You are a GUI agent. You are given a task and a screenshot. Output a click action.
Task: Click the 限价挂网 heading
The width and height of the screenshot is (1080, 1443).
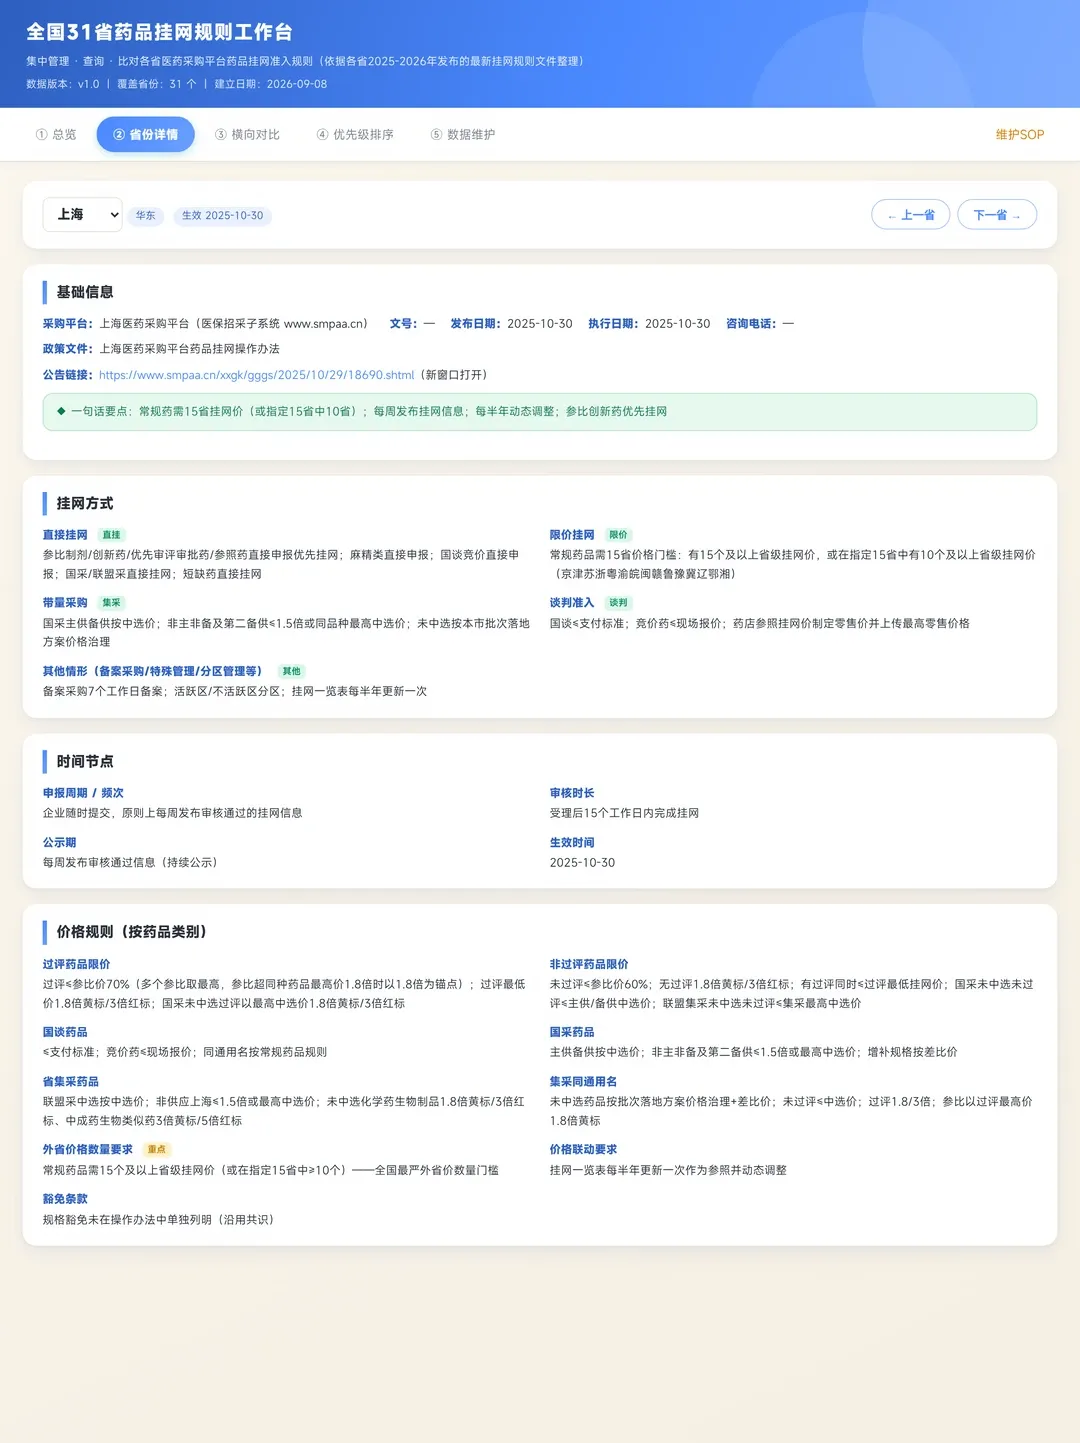tap(572, 535)
